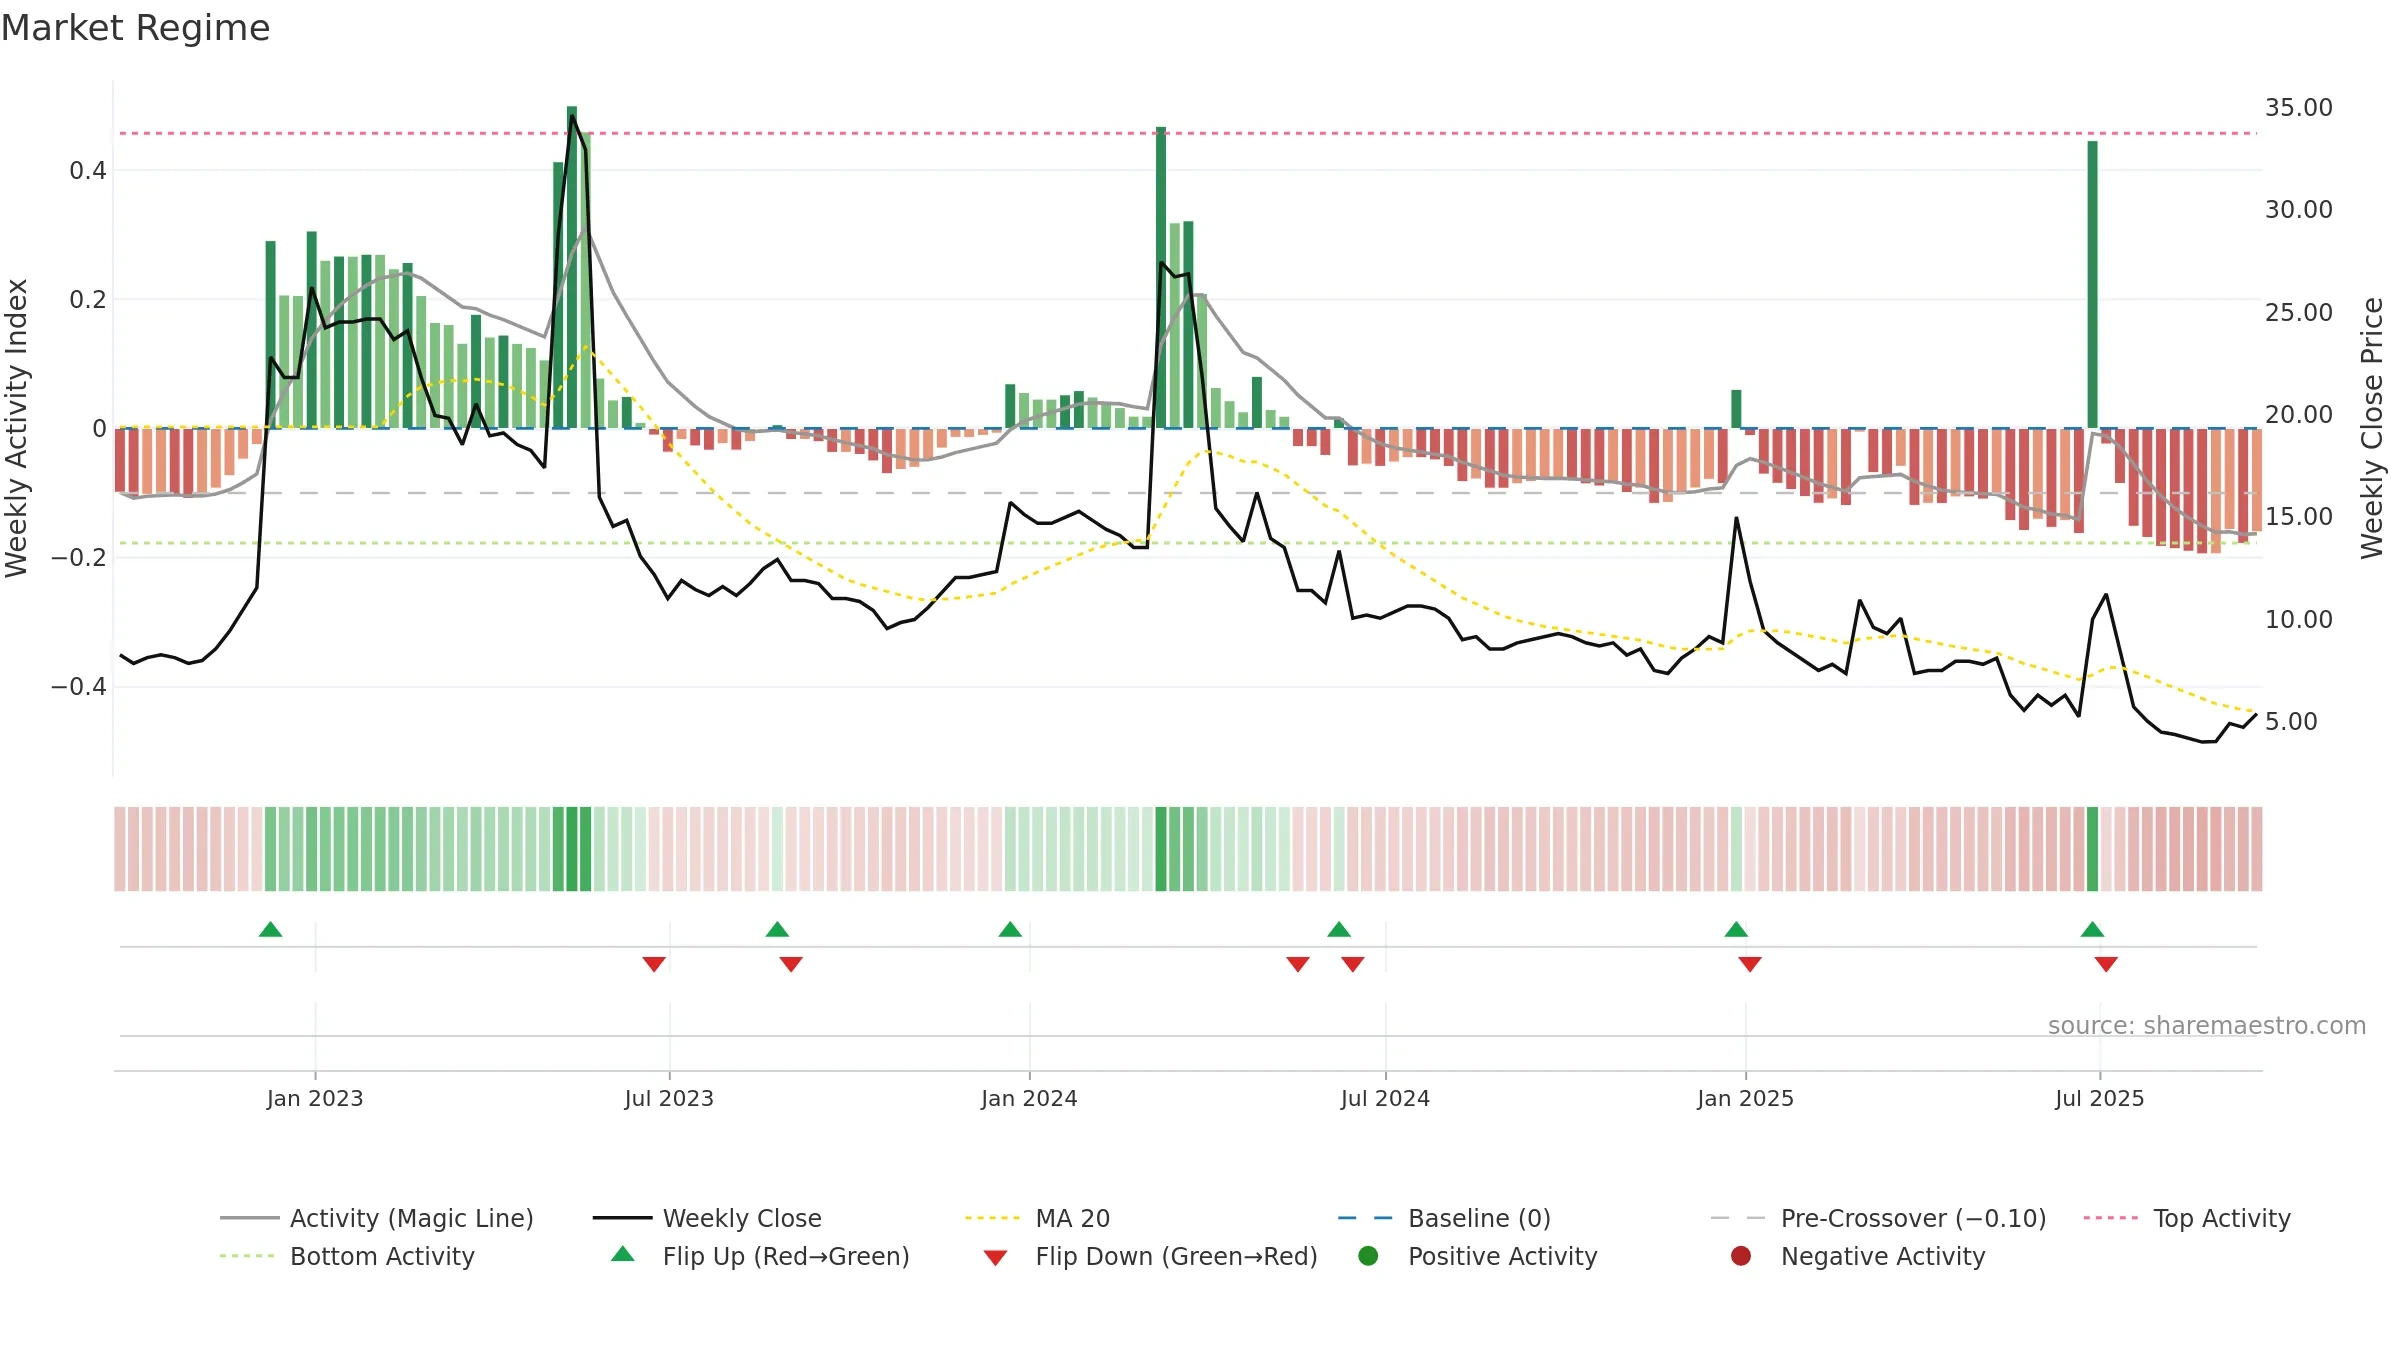Click the 0.4 activity axis tick label
The image size is (2400, 1350).
click(88, 171)
